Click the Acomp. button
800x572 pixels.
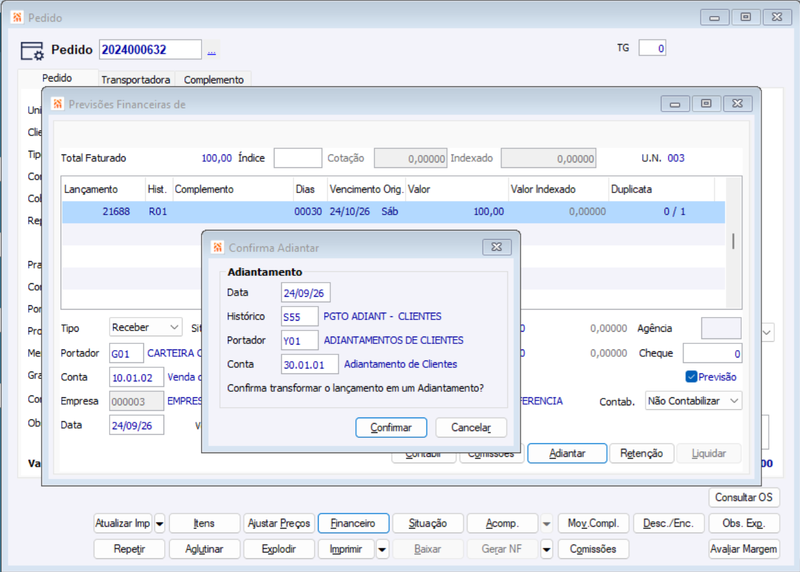click(x=502, y=524)
